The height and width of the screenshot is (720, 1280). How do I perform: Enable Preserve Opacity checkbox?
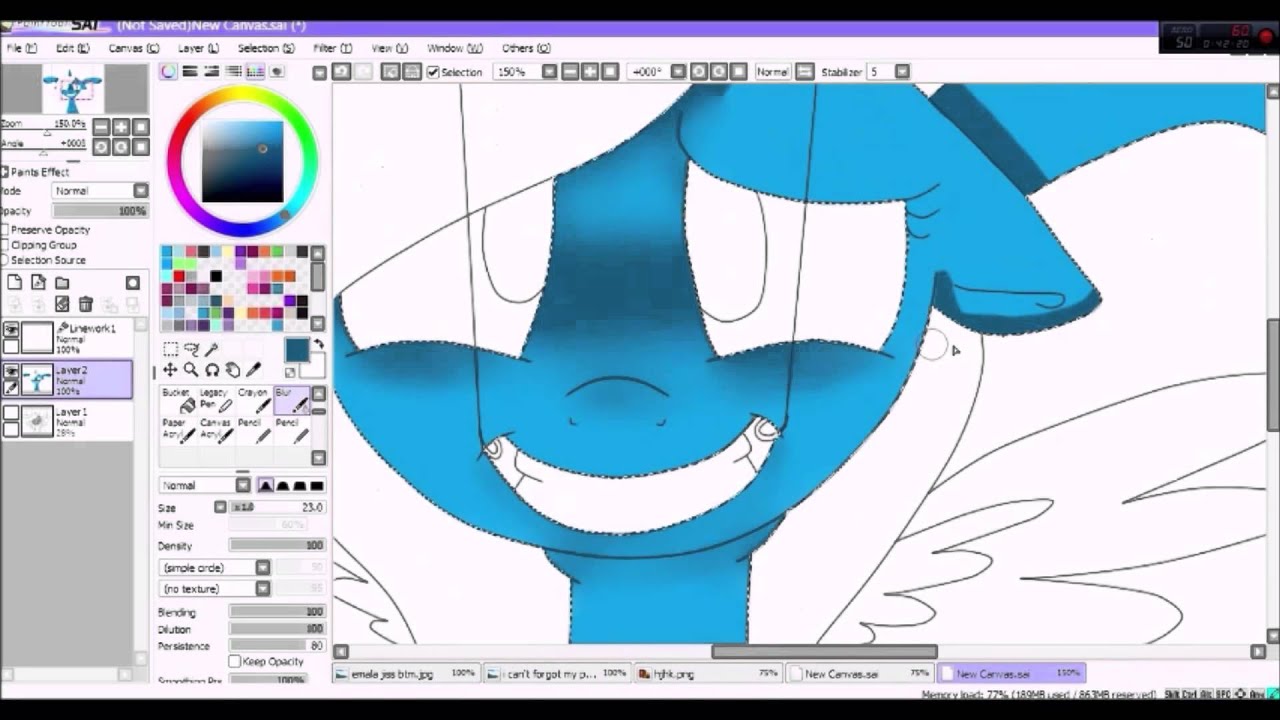[5, 230]
